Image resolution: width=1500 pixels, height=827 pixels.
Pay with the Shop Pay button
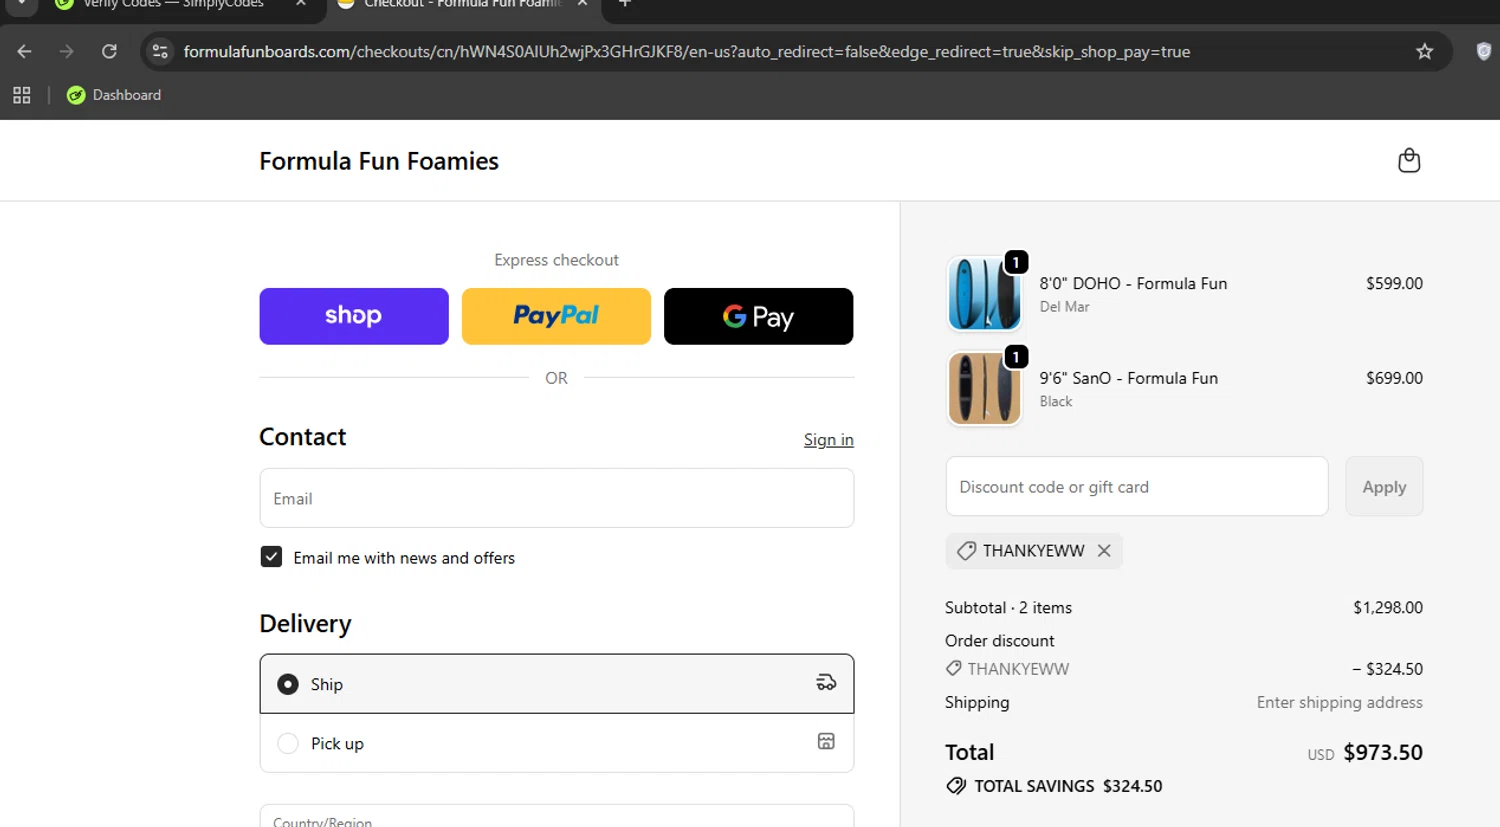(x=354, y=316)
